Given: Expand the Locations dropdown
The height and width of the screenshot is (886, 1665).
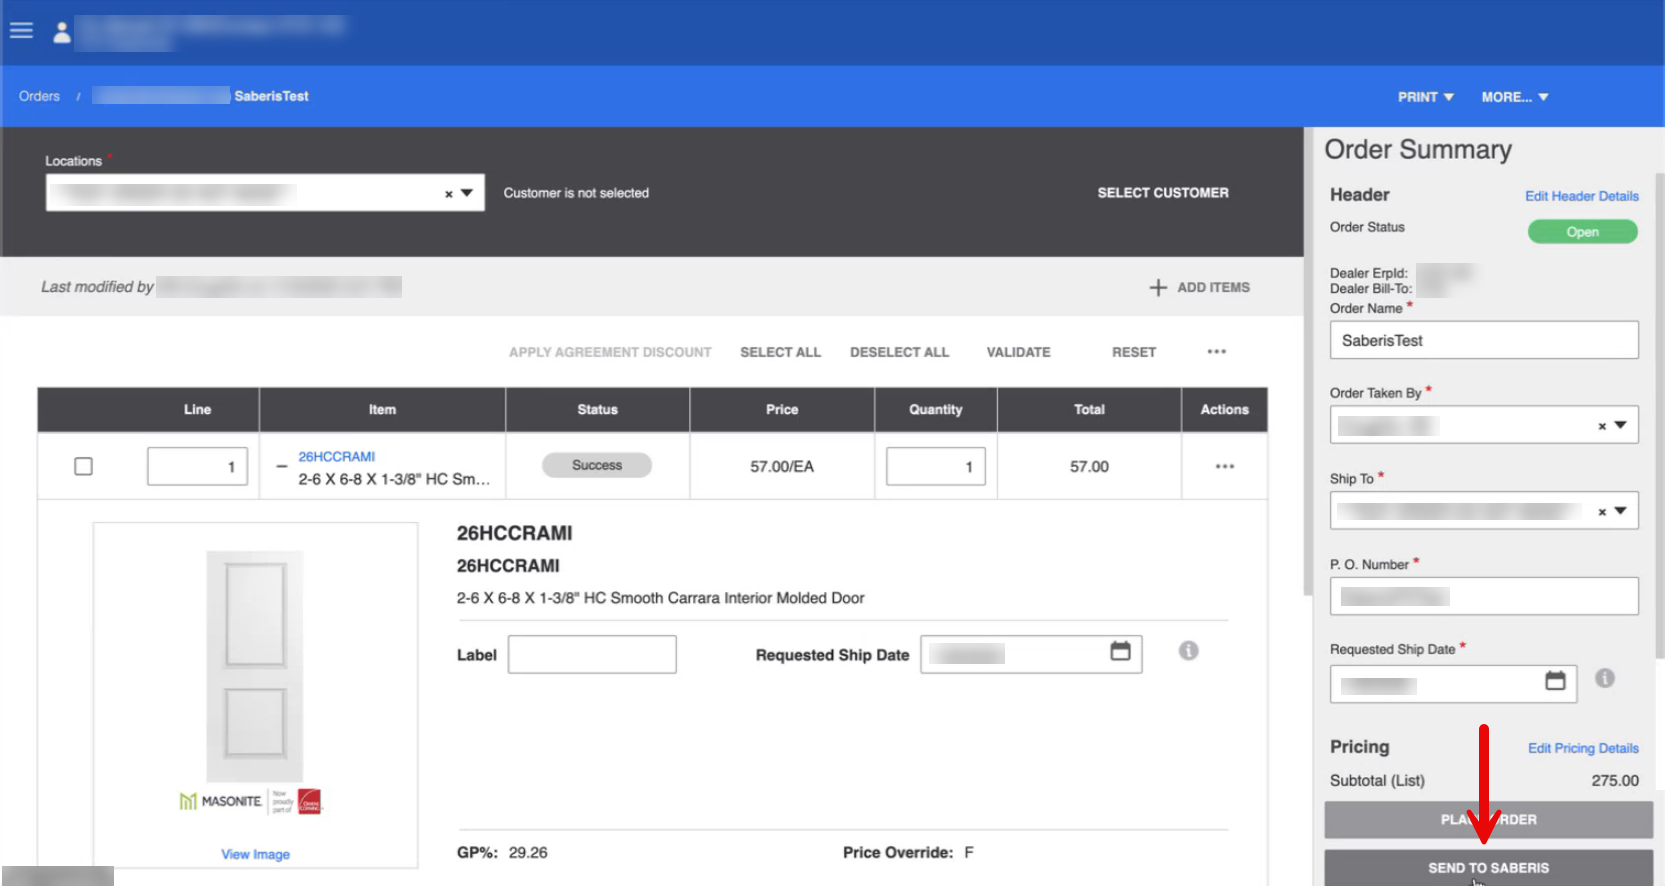Looking at the screenshot, I should tap(467, 193).
